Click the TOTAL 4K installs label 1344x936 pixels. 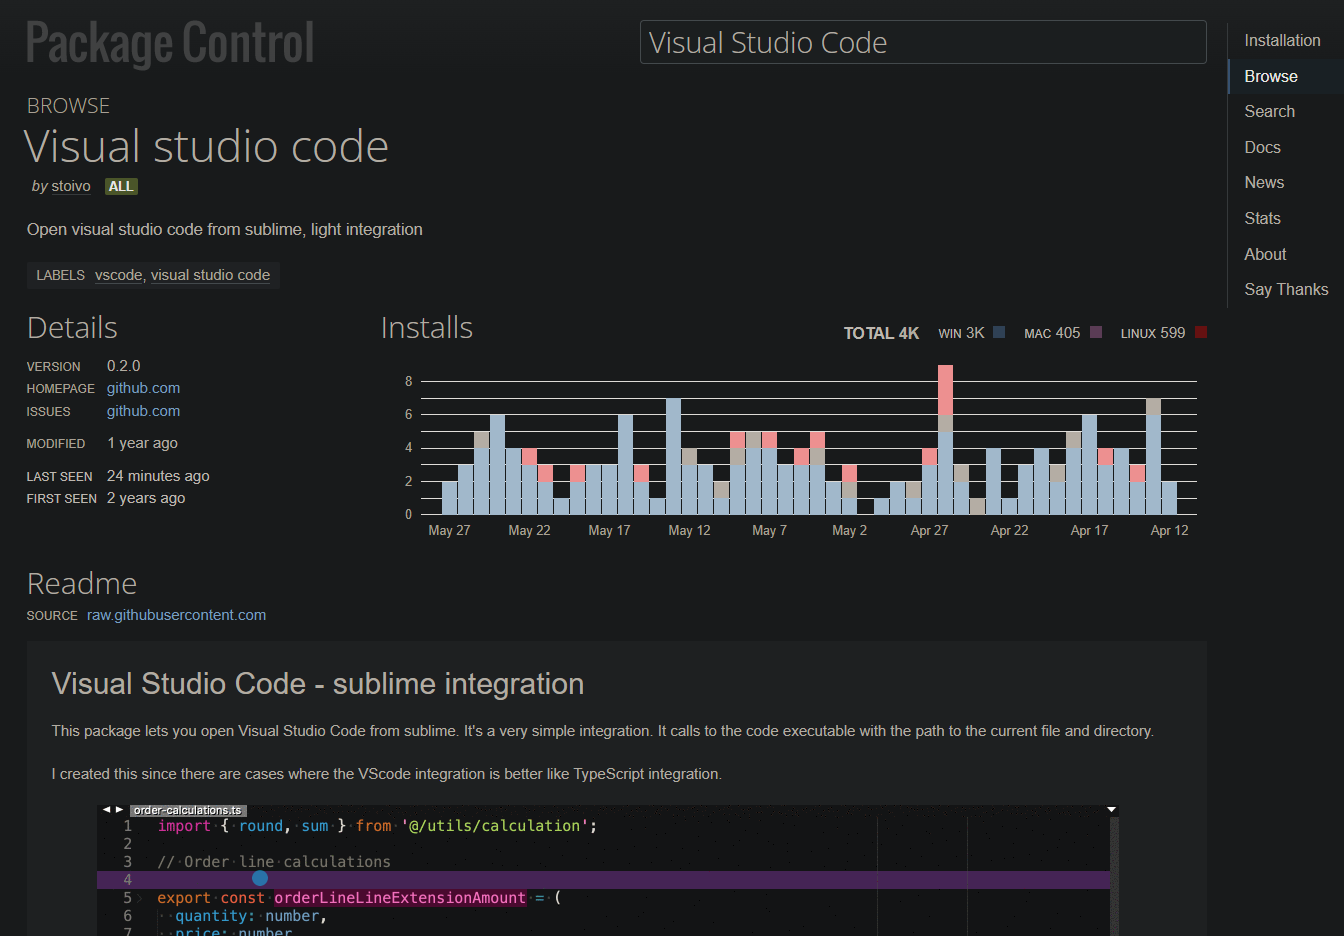pyautogui.click(x=881, y=333)
